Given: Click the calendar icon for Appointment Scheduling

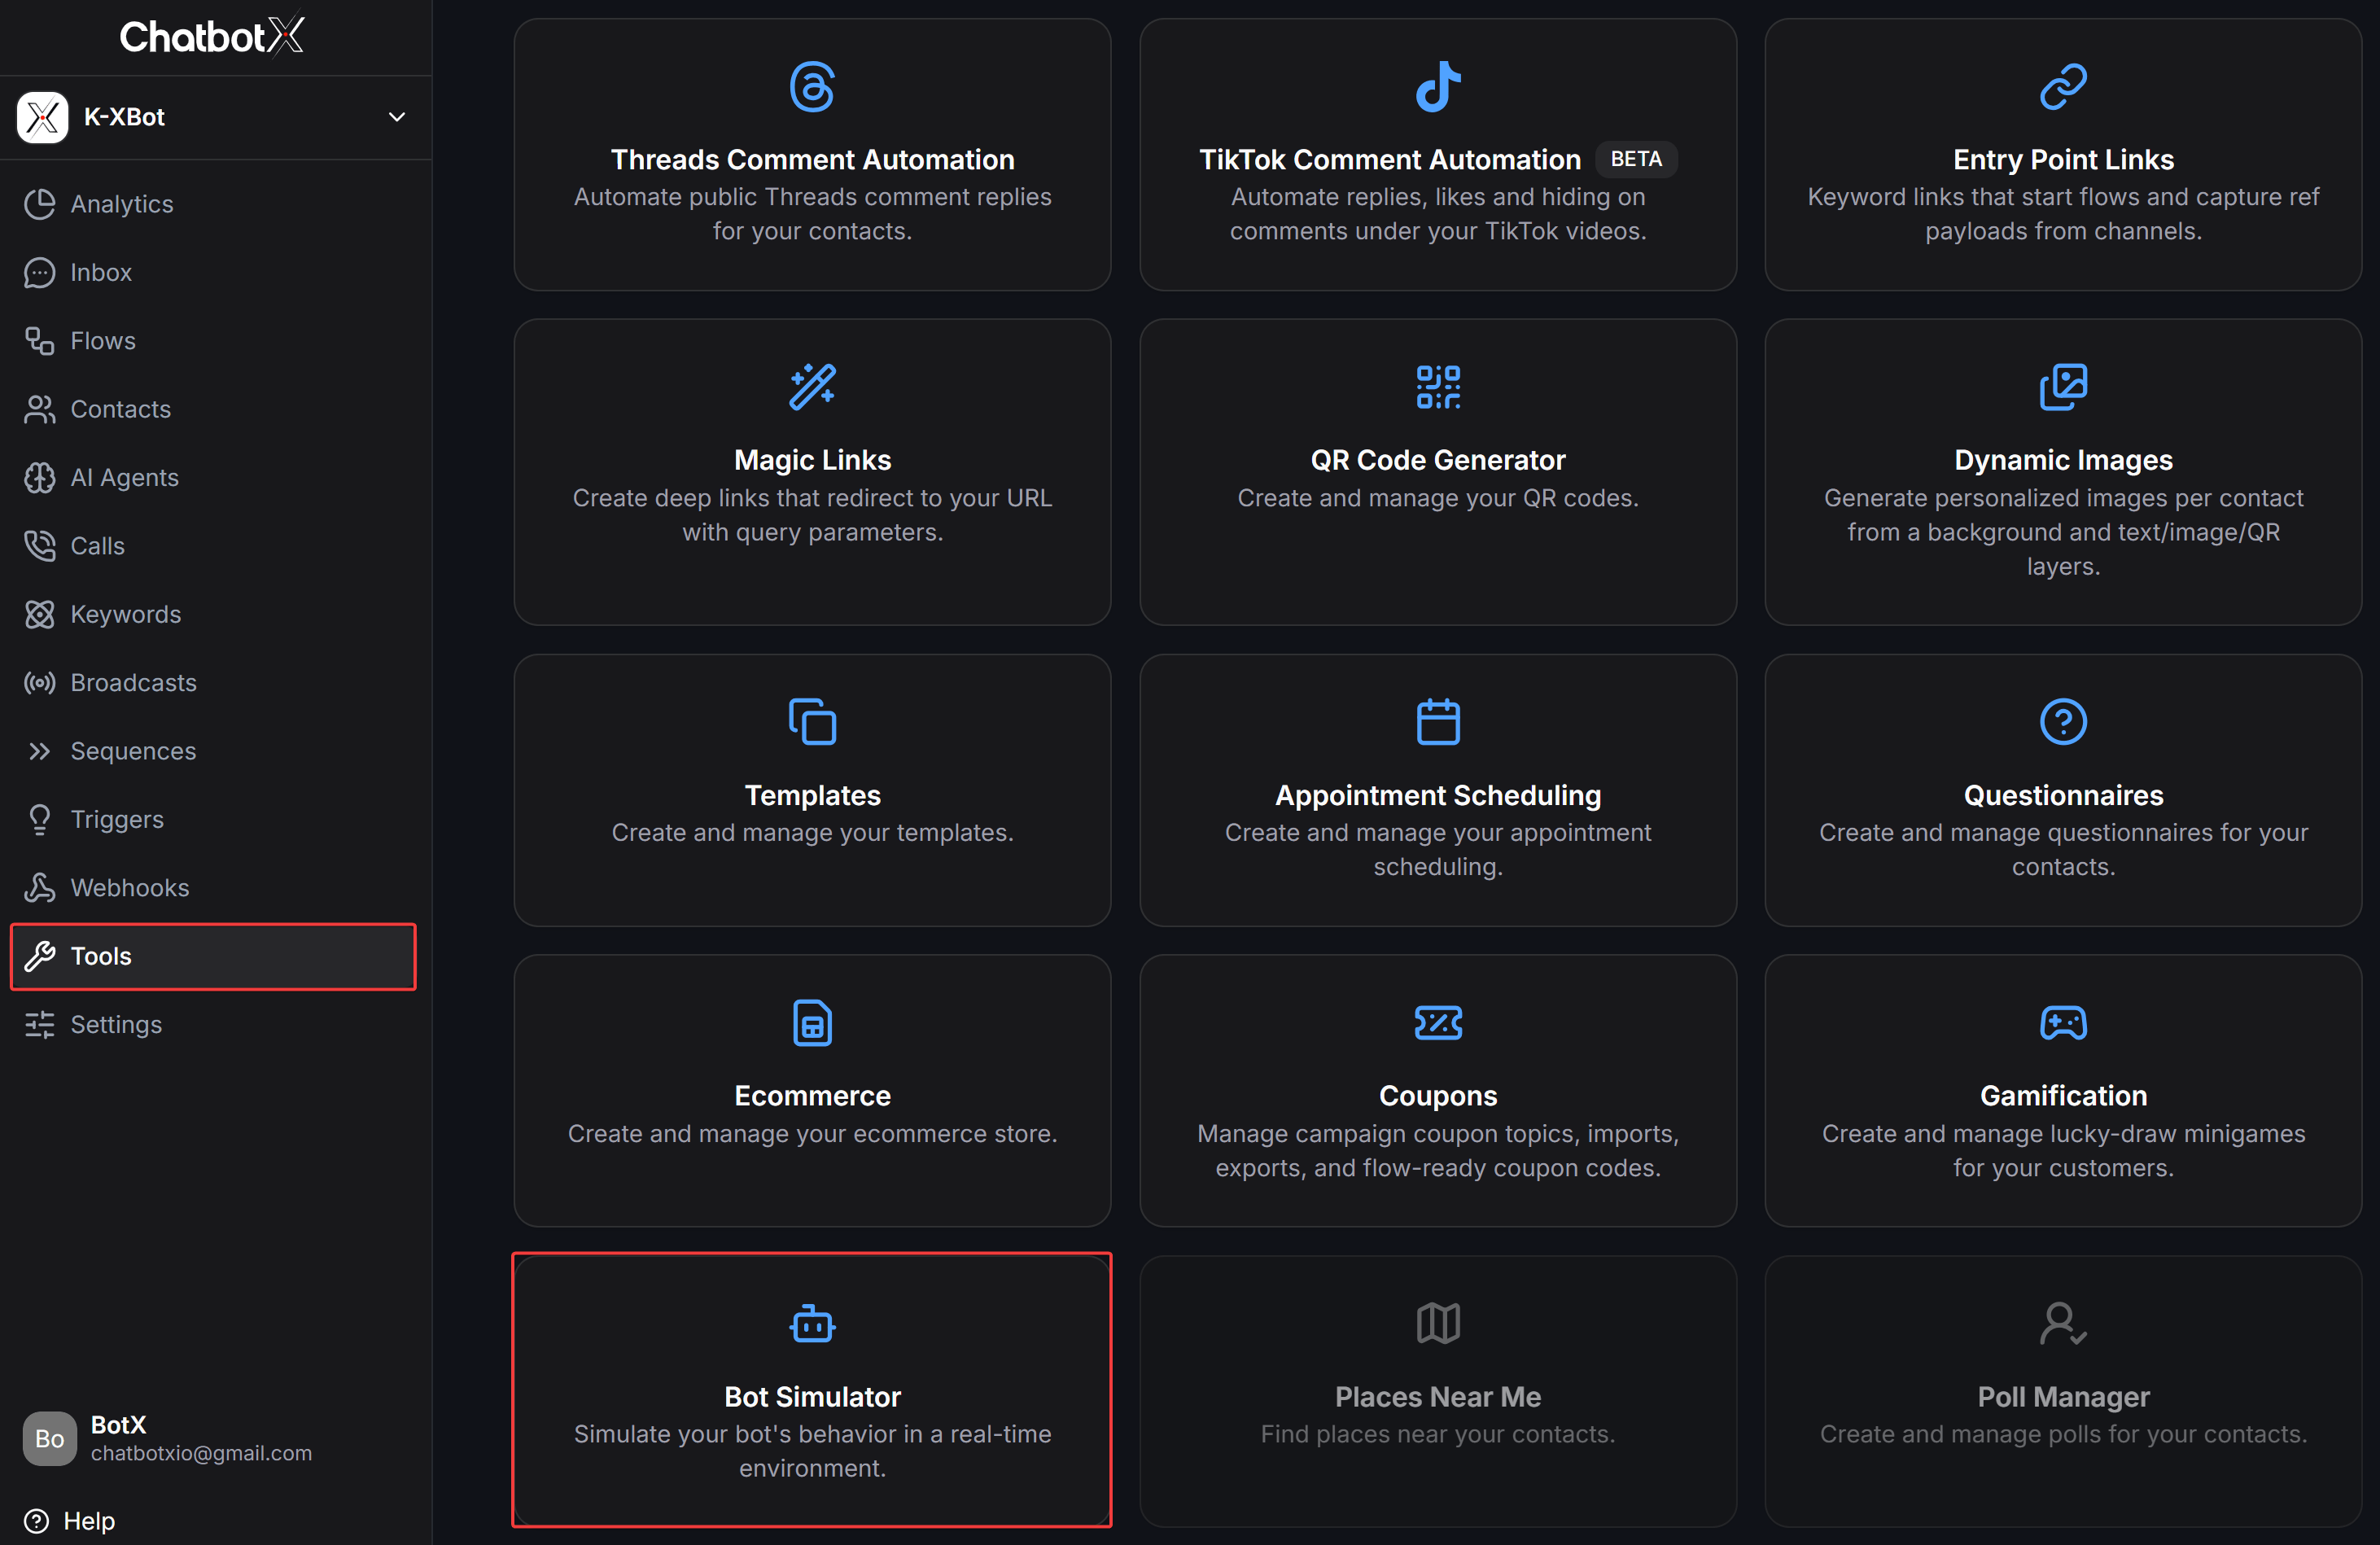Looking at the screenshot, I should [x=1438, y=722].
